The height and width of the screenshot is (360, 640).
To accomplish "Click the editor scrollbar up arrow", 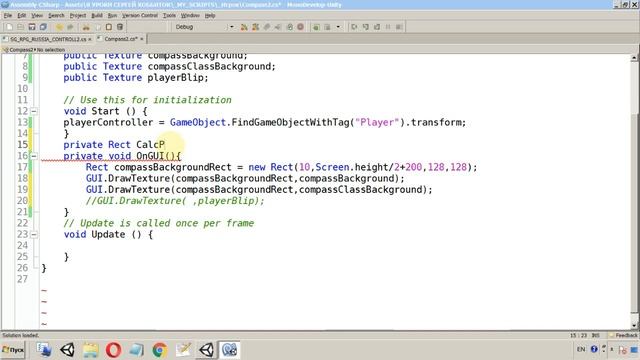I will click(634, 58).
